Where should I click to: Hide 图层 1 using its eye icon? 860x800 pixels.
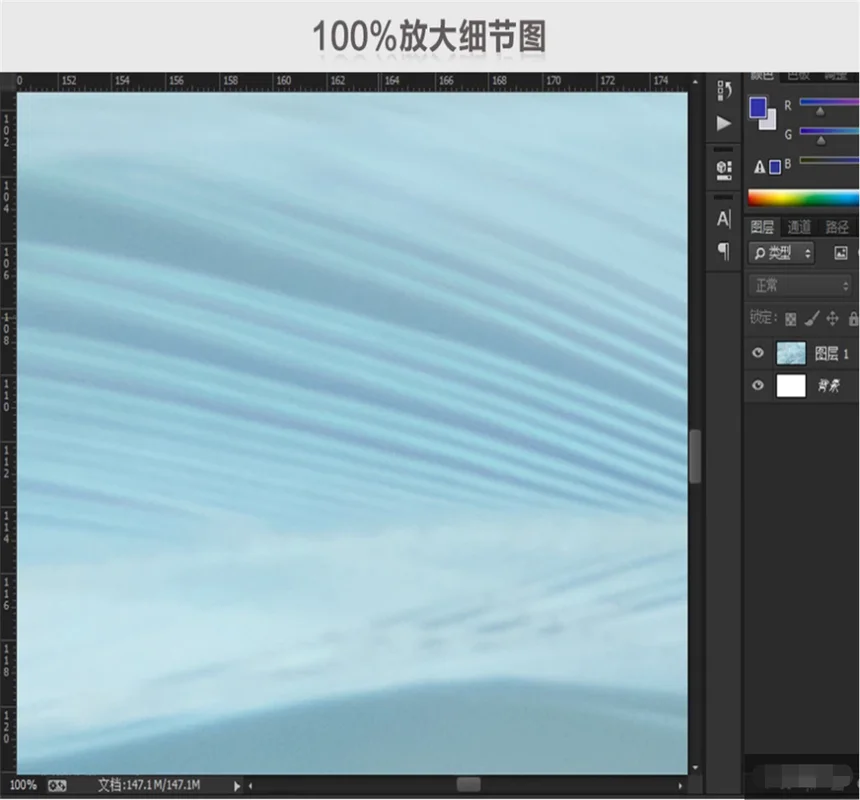757,353
